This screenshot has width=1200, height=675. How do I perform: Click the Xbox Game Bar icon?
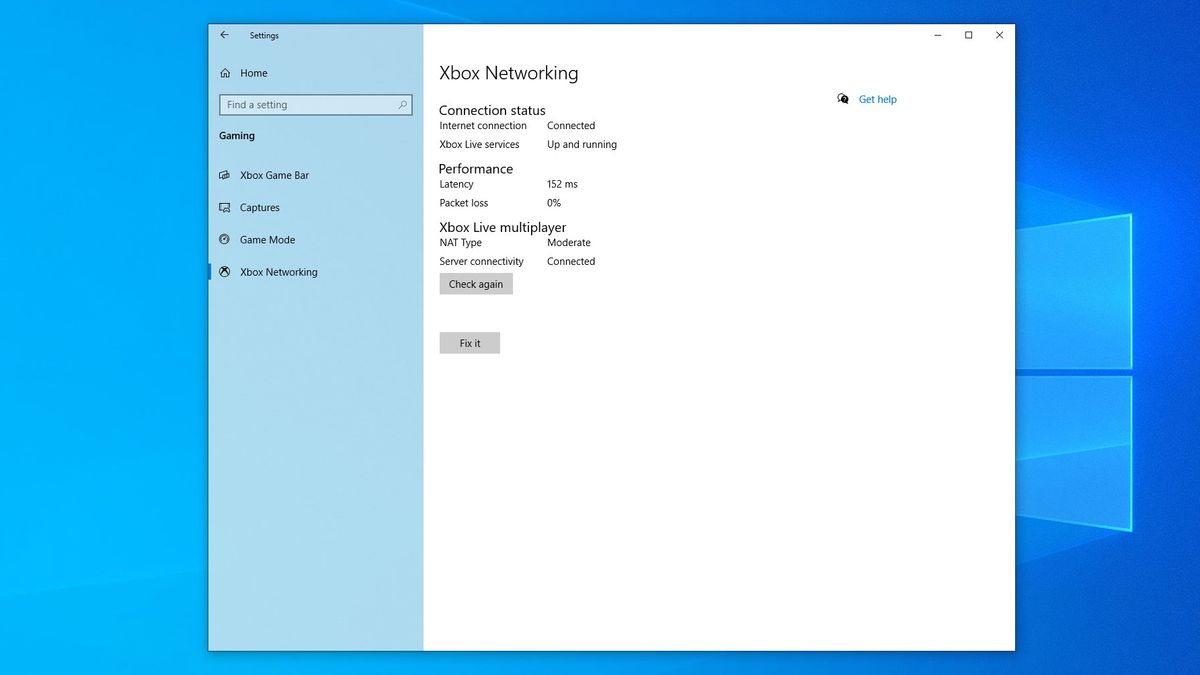(225, 175)
